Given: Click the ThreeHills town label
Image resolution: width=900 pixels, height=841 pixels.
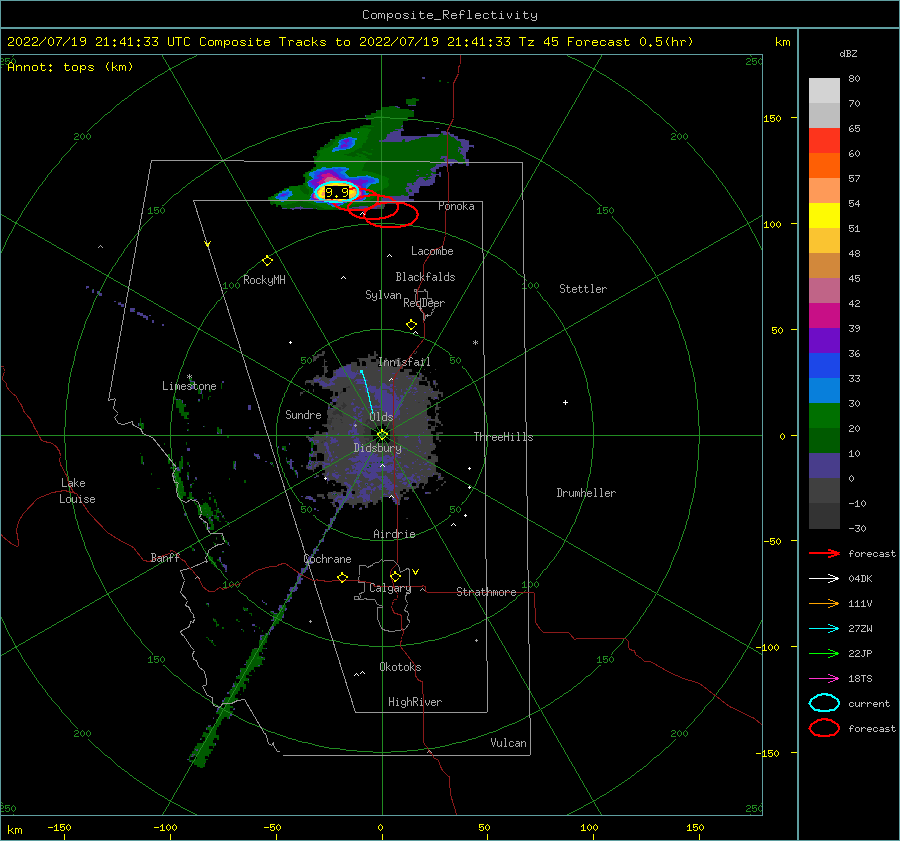Looking at the screenshot, I should pos(503,437).
